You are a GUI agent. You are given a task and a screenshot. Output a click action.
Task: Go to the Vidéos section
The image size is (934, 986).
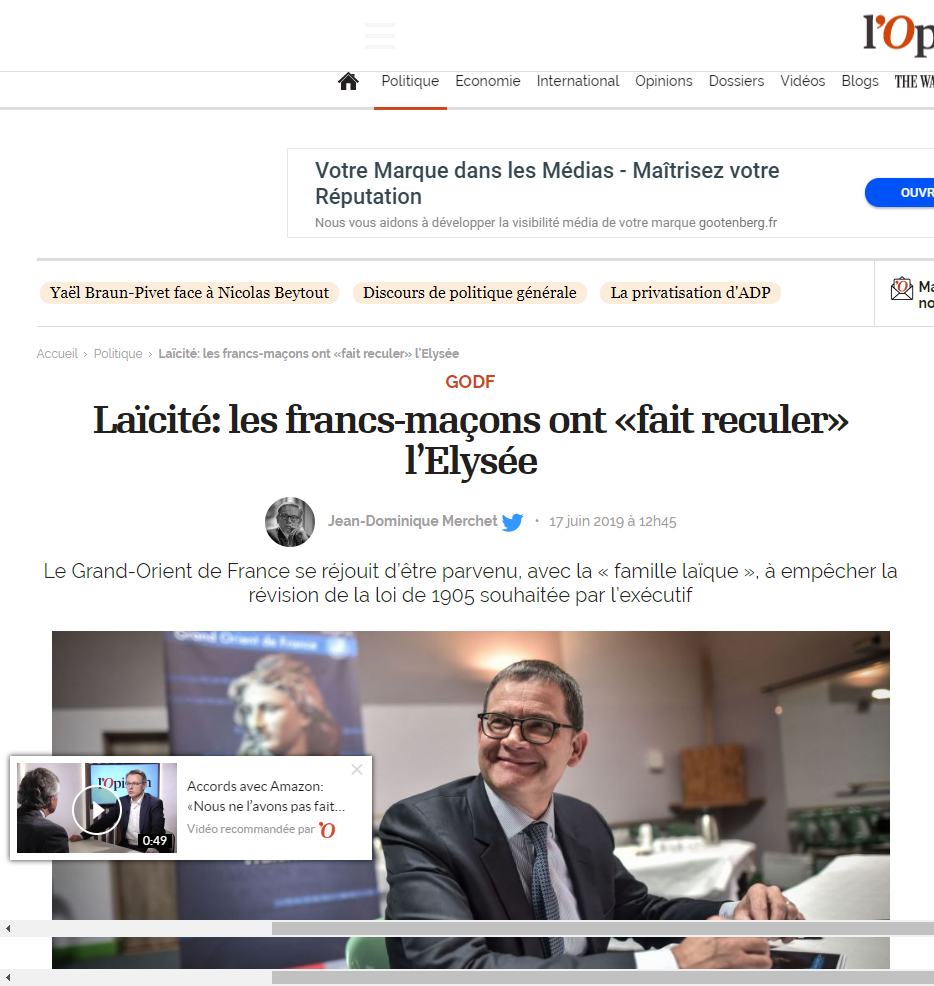coord(803,81)
